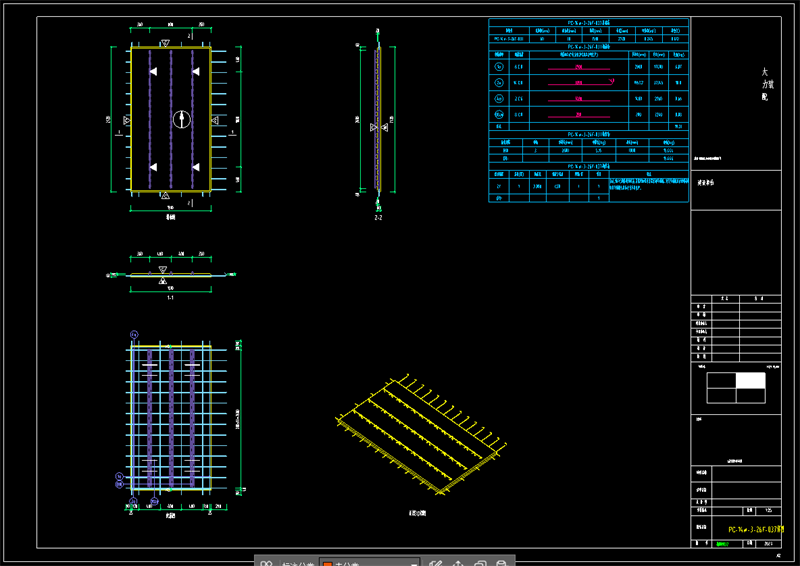Click the printer icon in bottom toolbar
This screenshot has height=566, width=800.
502,563
